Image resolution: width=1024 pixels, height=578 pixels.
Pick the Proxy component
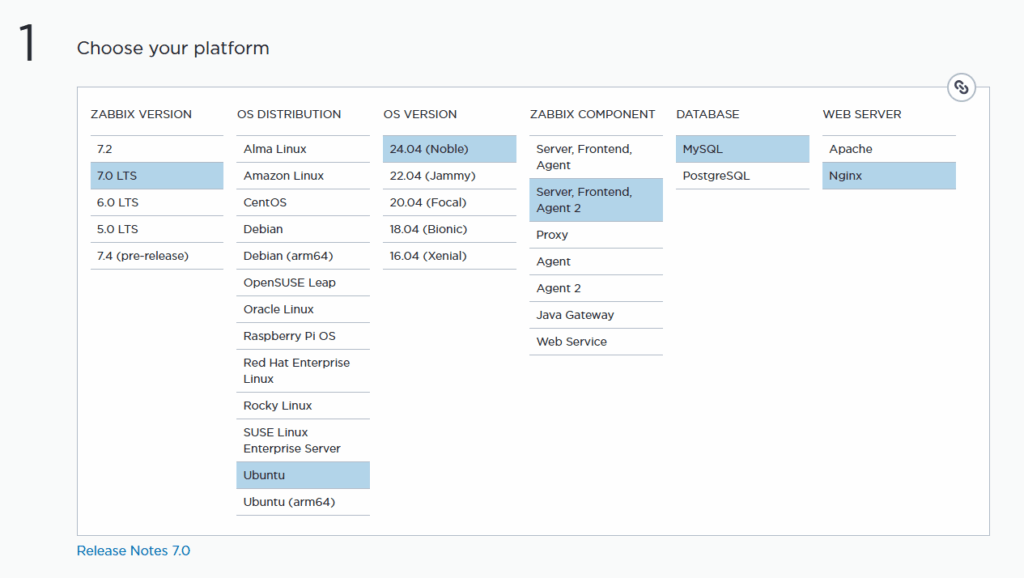pyautogui.click(x=596, y=235)
